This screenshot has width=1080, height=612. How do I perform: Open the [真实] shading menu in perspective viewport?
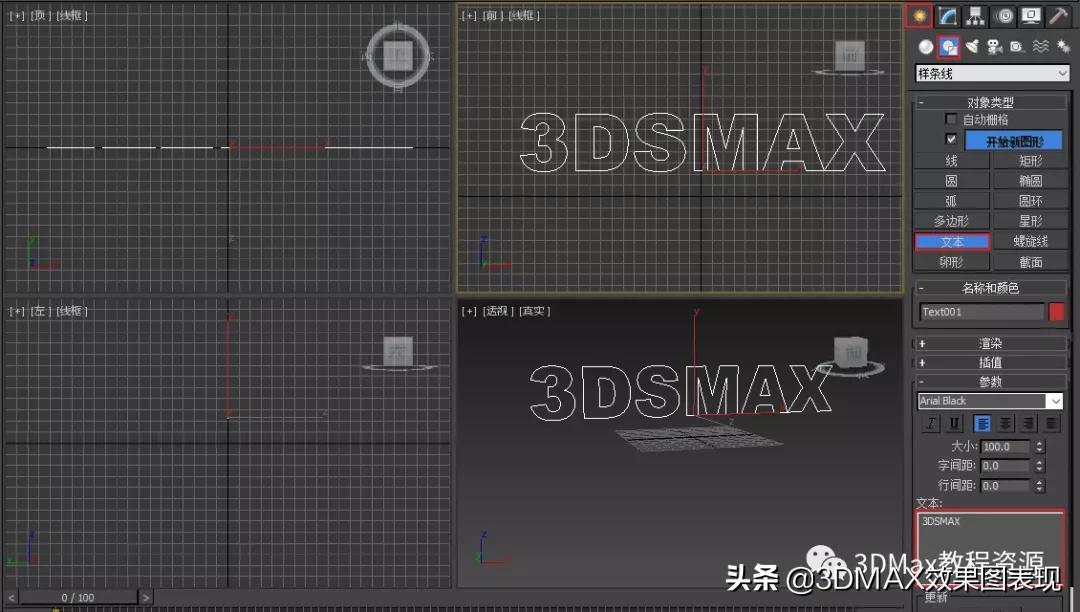[534, 311]
